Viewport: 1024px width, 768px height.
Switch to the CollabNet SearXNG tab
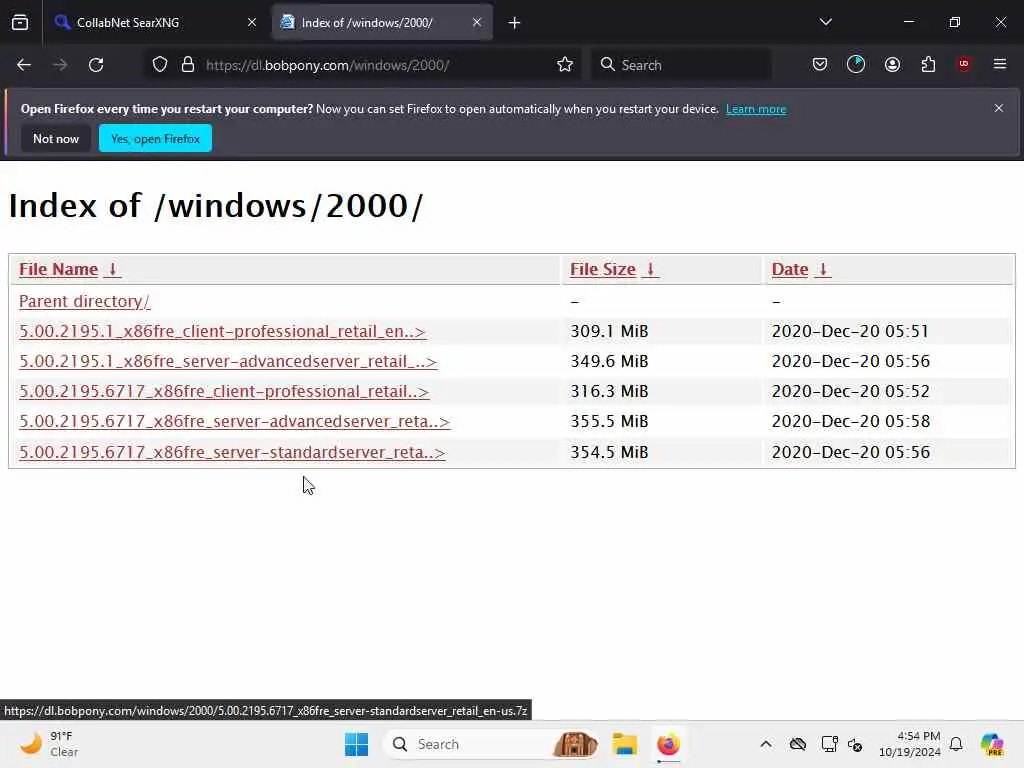[156, 22]
